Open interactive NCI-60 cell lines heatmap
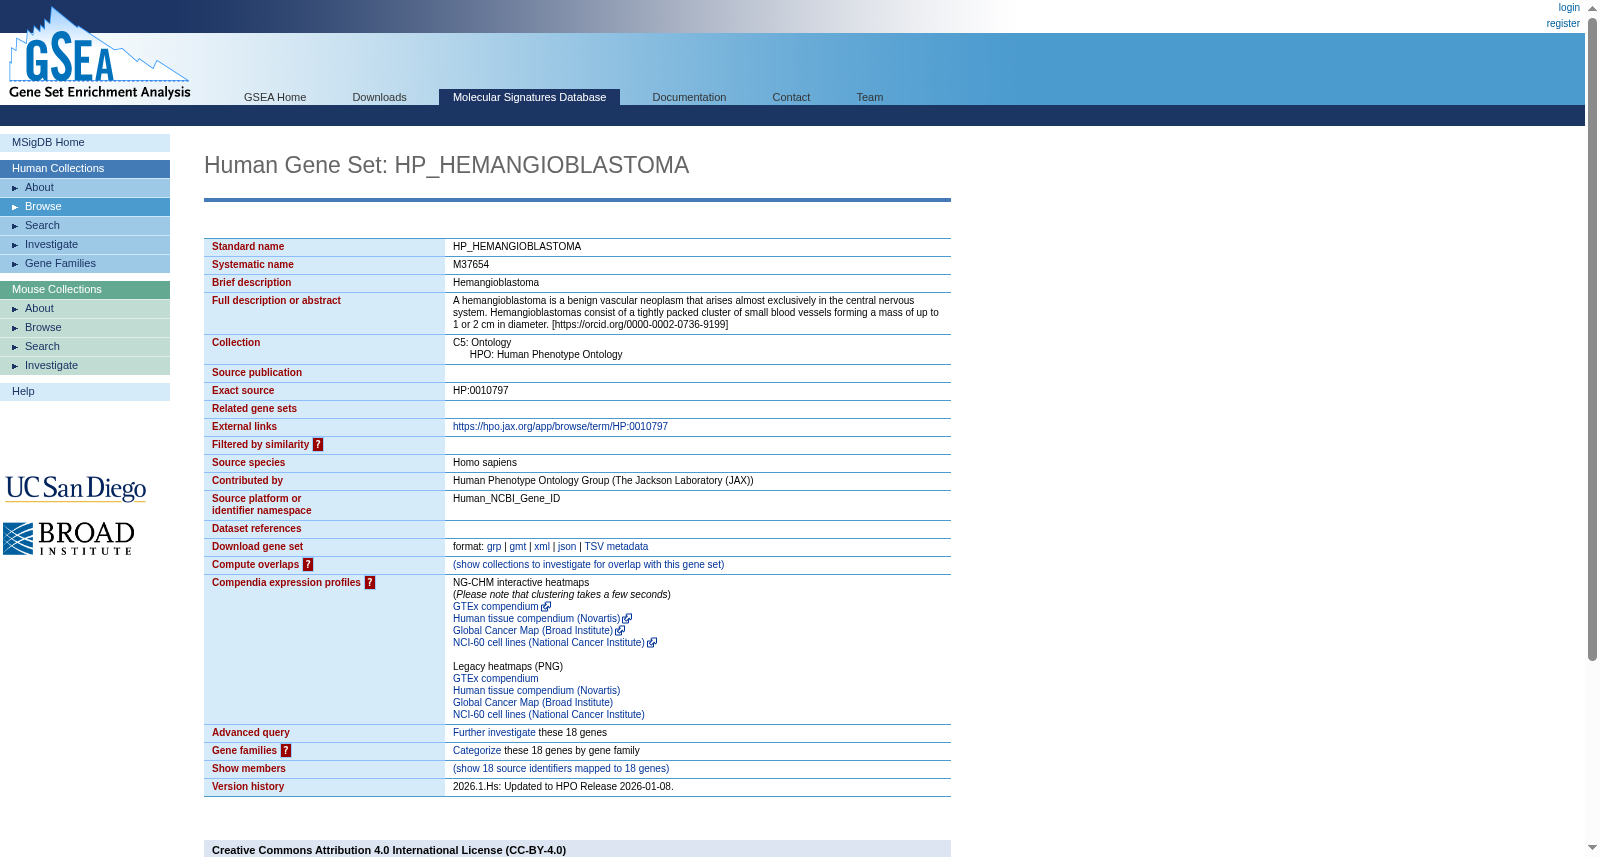 pyautogui.click(x=548, y=643)
